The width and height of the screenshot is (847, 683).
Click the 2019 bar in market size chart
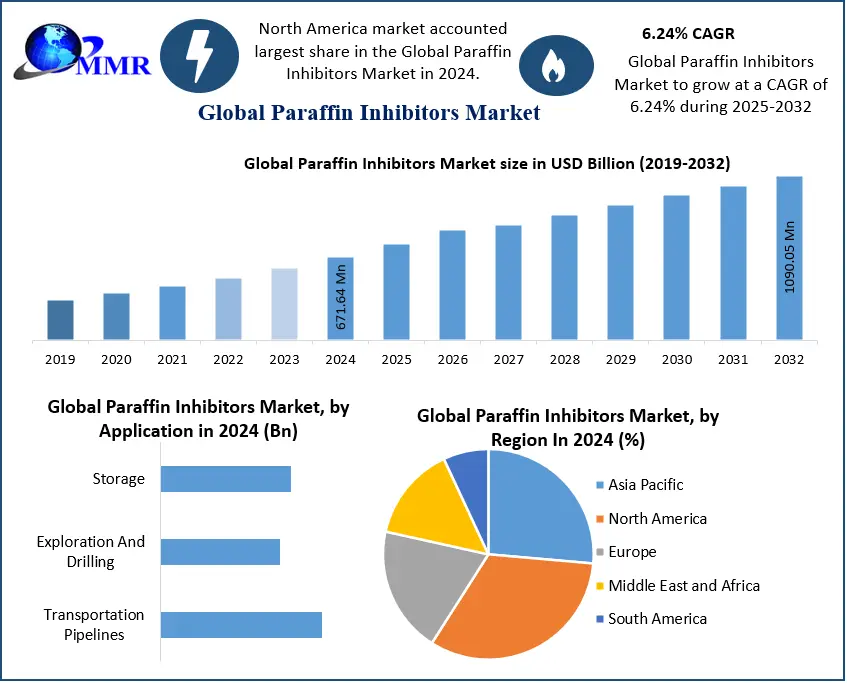pyautogui.click(x=60, y=320)
